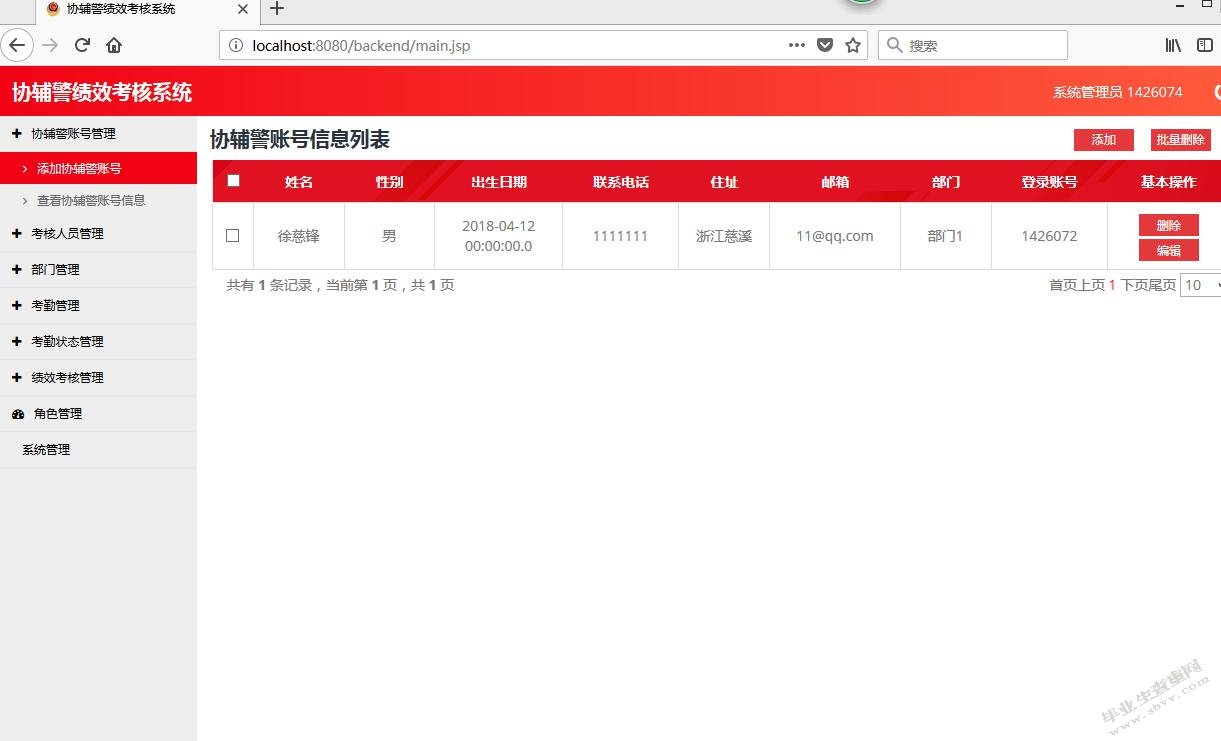
Task: Open 系统管理 menu item
Action: tap(98, 450)
